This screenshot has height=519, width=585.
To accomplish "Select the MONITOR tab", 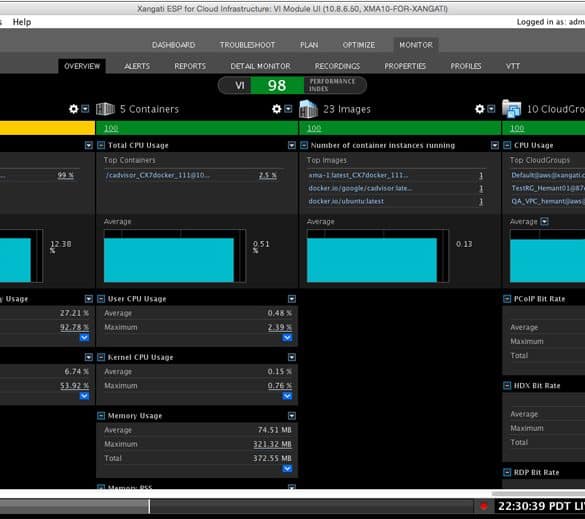I will 416,45.
